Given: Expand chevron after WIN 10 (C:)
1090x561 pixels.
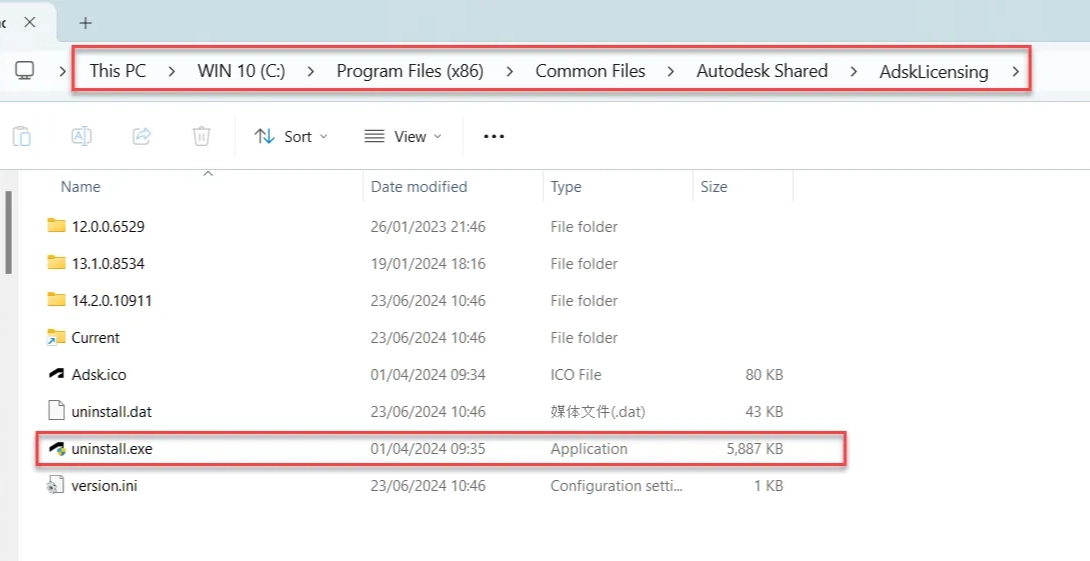Looking at the screenshot, I should [311, 71].
